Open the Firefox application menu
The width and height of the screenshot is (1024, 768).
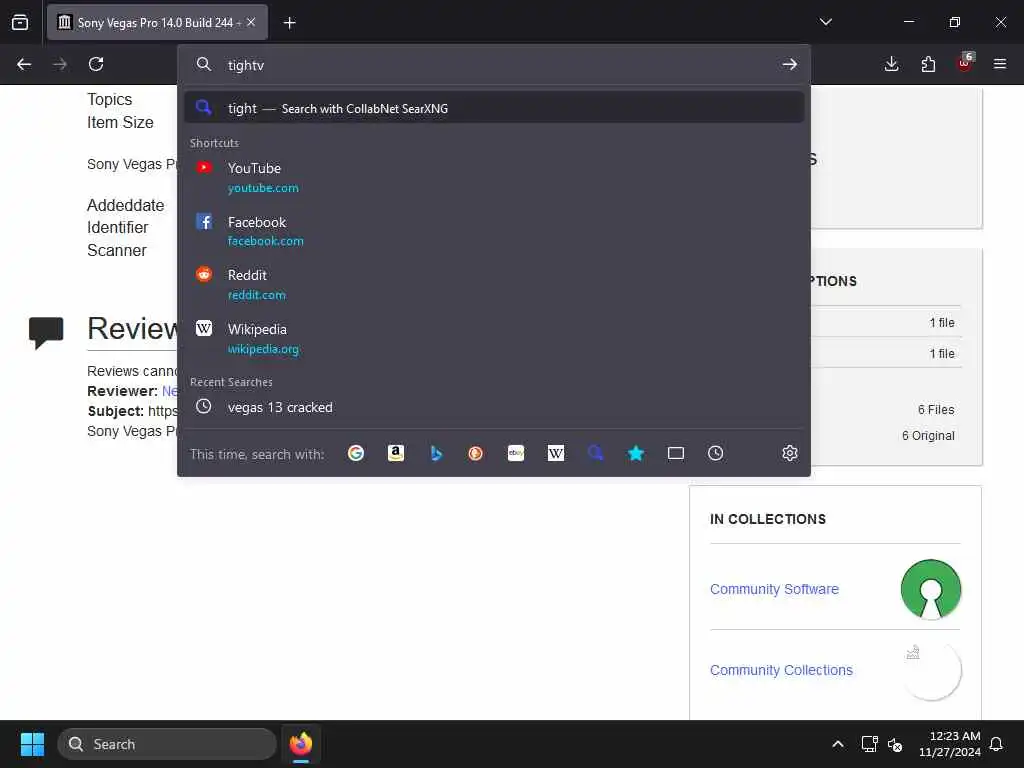pyautogui.click(x=1000, y=64)
